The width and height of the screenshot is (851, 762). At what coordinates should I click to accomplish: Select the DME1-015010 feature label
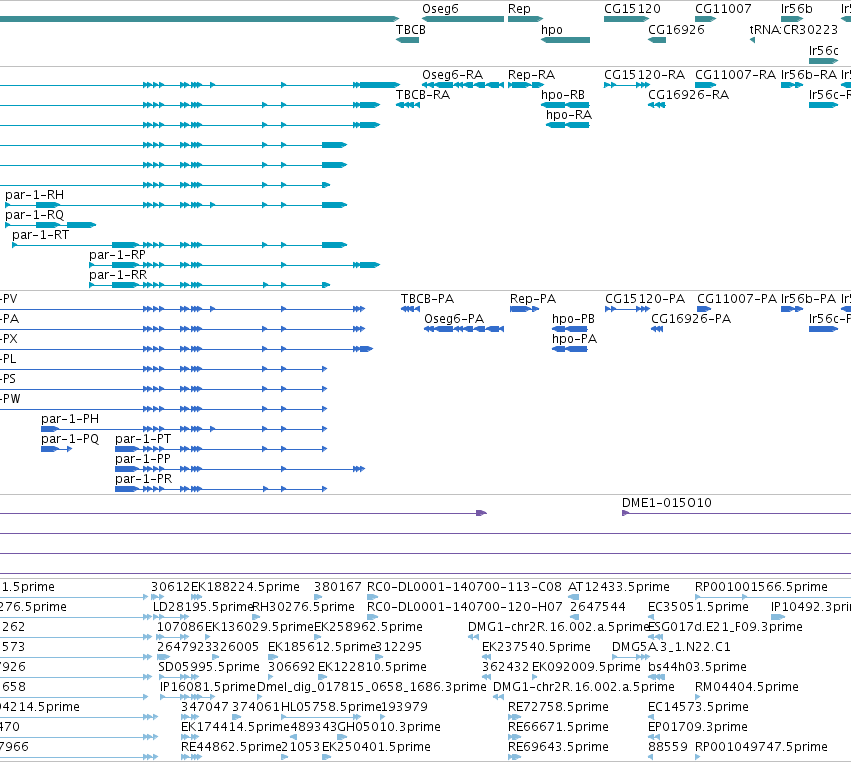tap(666, 503)
